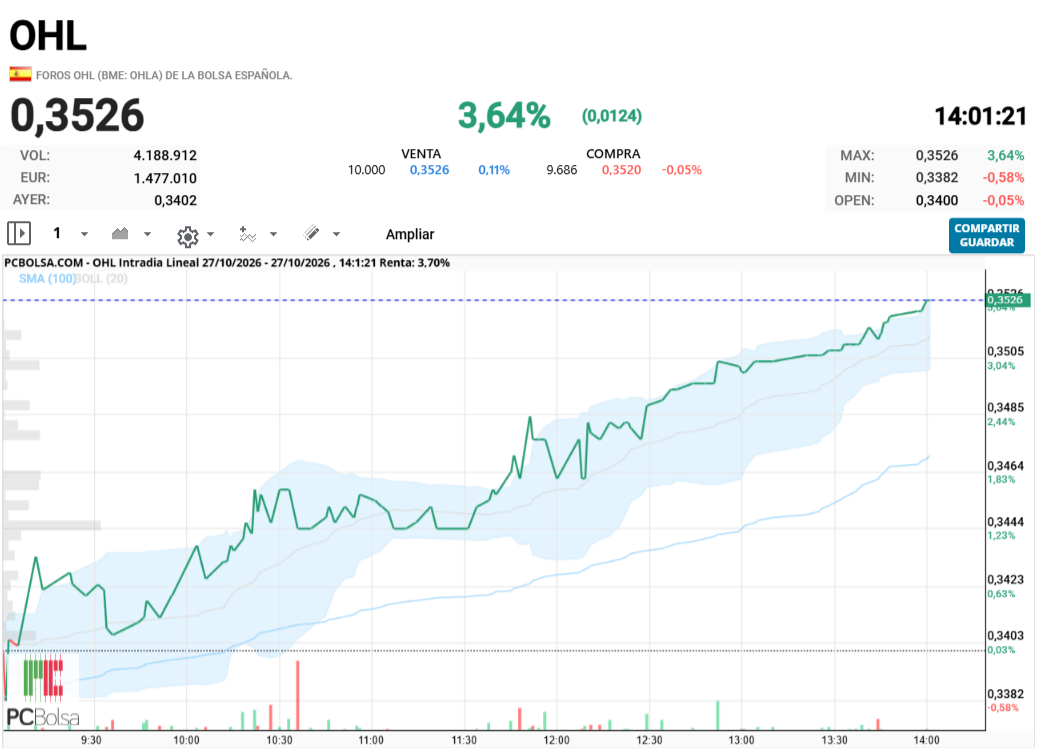Click the OPEN value 0,3400
The height and width of the screenshot is (749, 1037).
click(936, 200)
